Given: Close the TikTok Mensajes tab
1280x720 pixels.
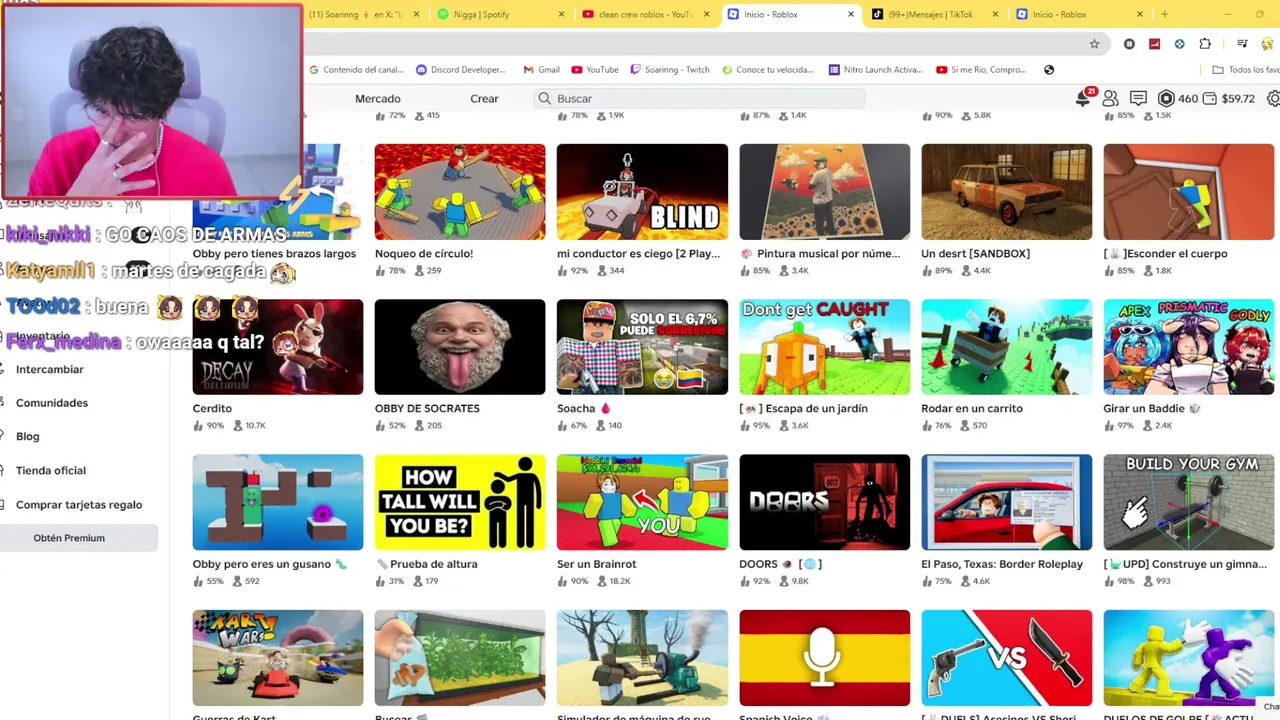Looking at the screenshot, I should 995,14.
